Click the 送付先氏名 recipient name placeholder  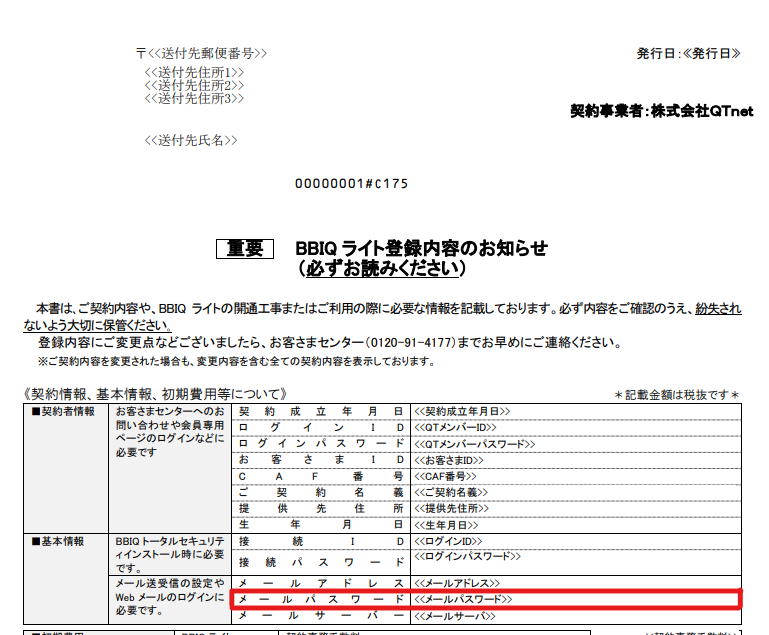190,140
